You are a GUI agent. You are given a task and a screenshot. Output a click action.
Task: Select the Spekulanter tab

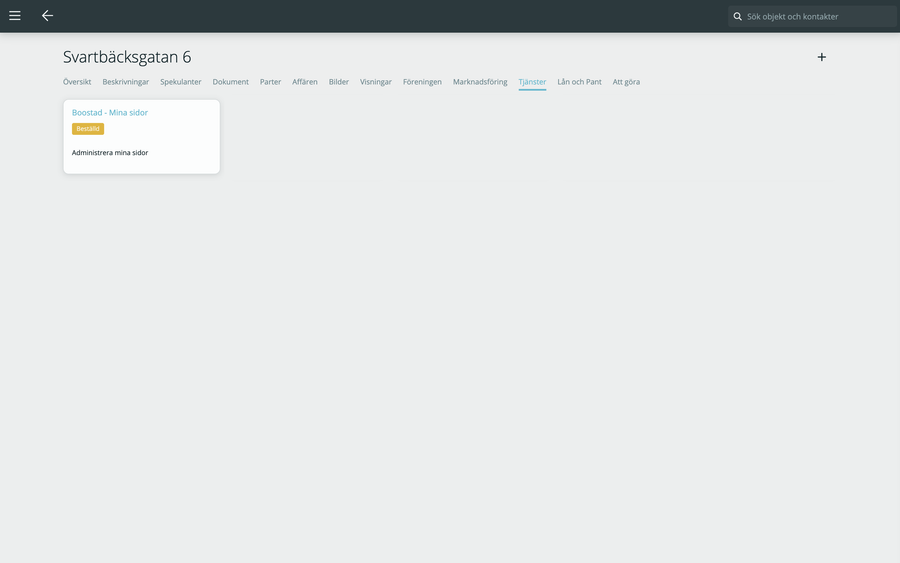[x=181, y=82]
